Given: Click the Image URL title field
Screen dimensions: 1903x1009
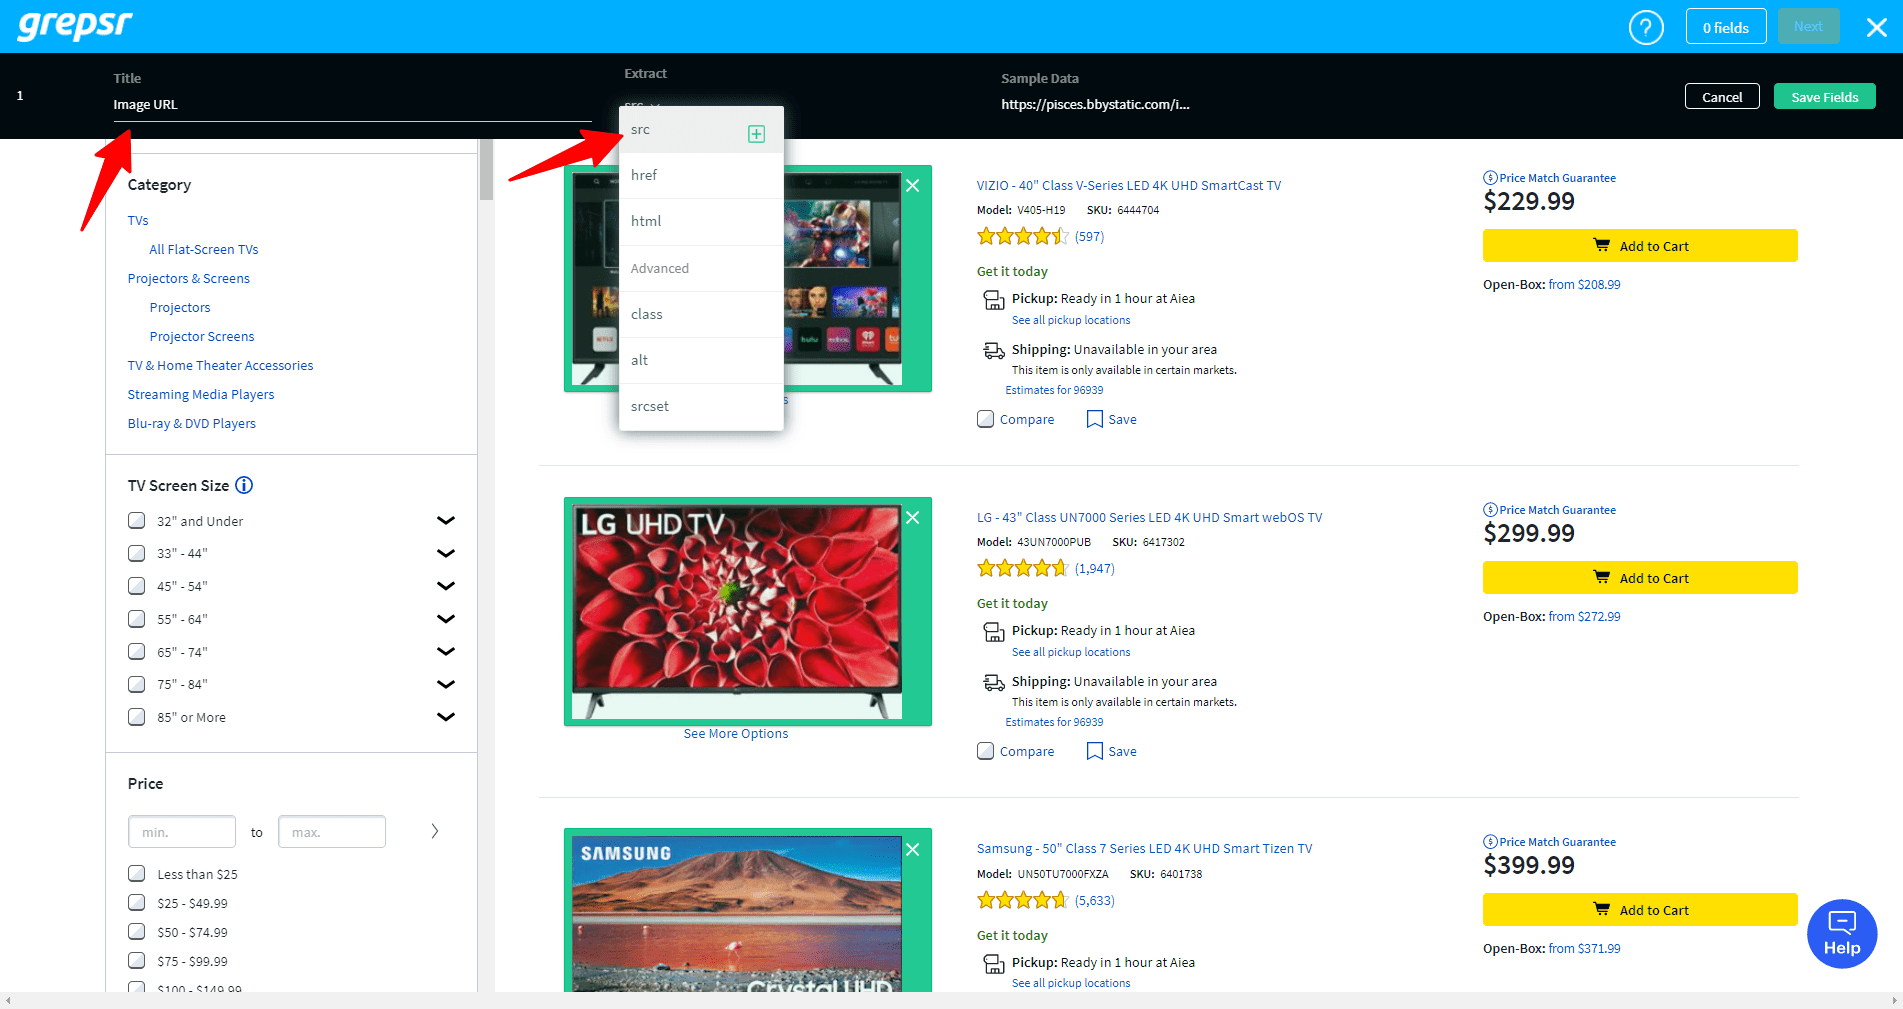Looking at the screenshot, I should click(x=352, y=105).
